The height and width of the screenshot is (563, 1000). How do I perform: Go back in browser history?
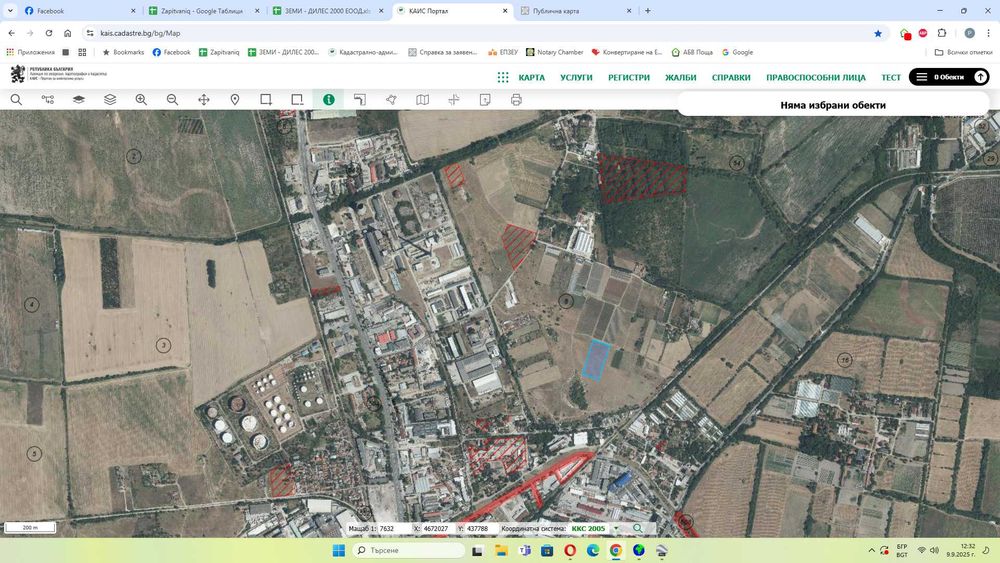click(11, 33)
